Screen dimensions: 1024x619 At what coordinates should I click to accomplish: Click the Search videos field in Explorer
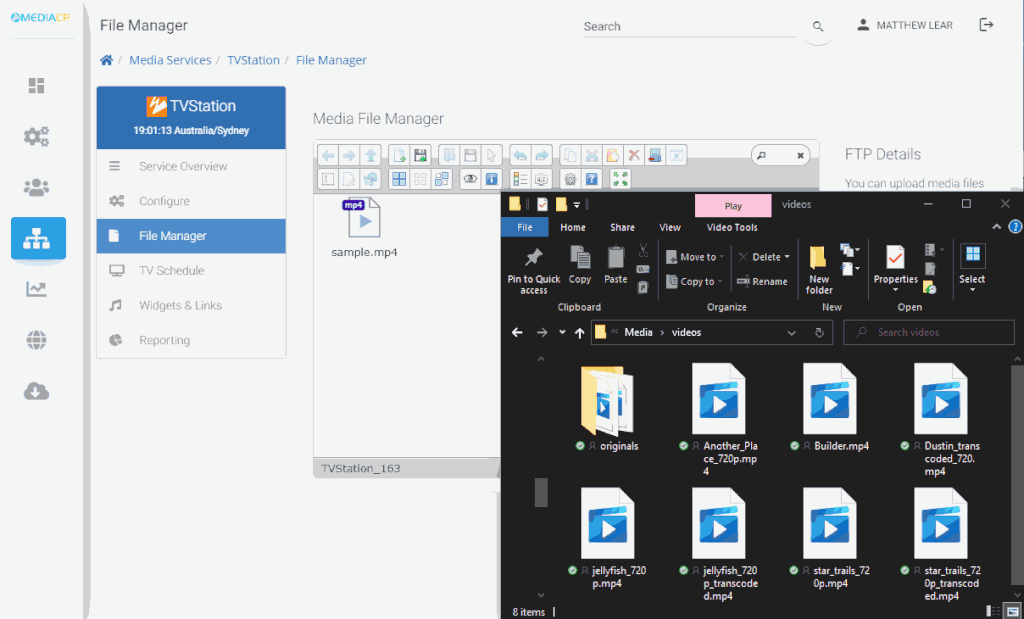929,332
